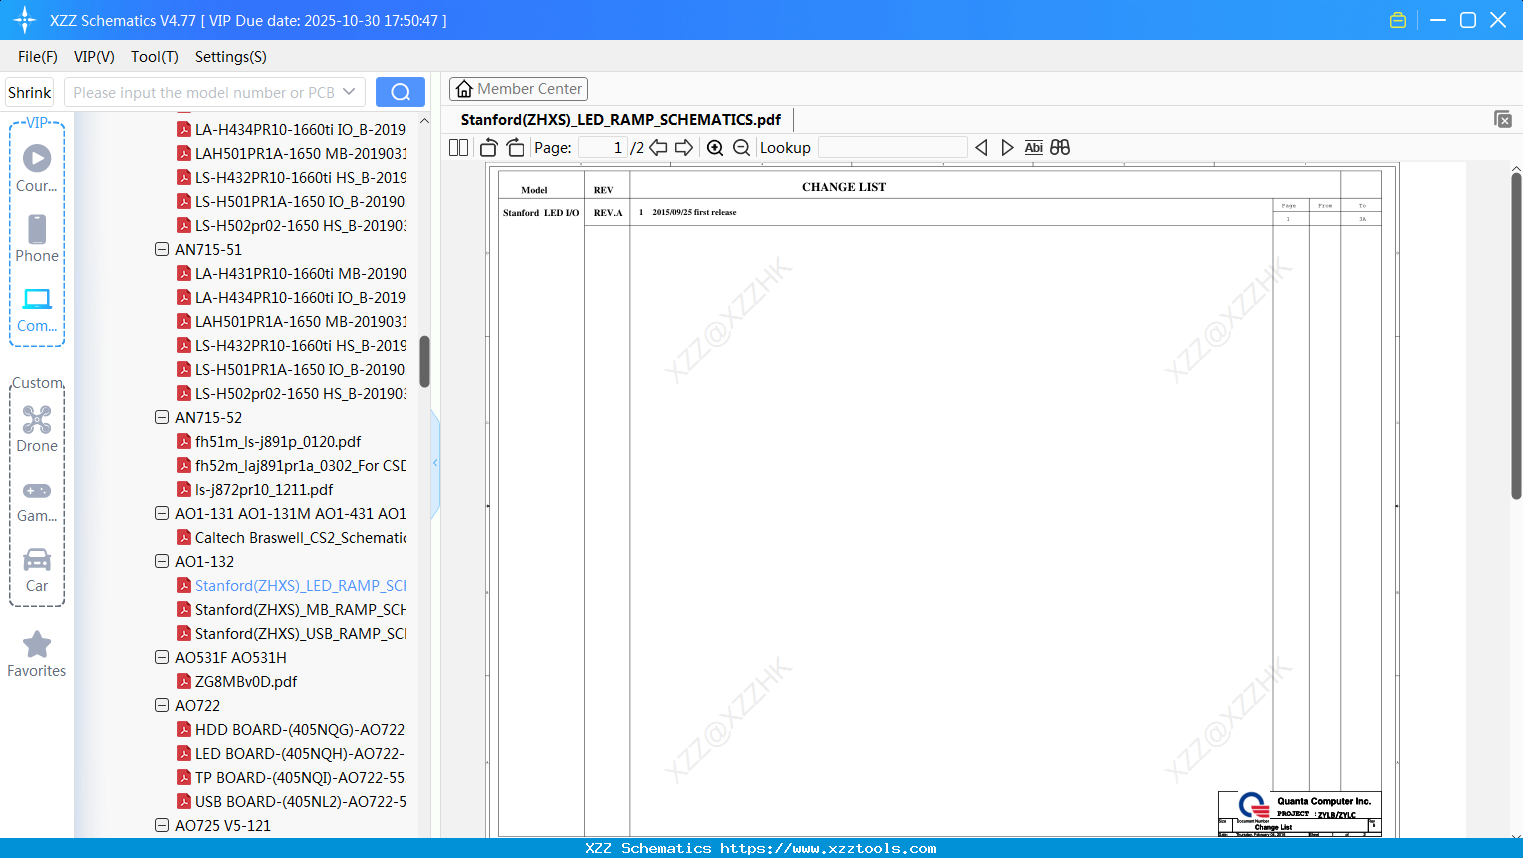Open the Courses category in sidebar
Viewport: 1523px width, 858px height.
pos(37,169)
